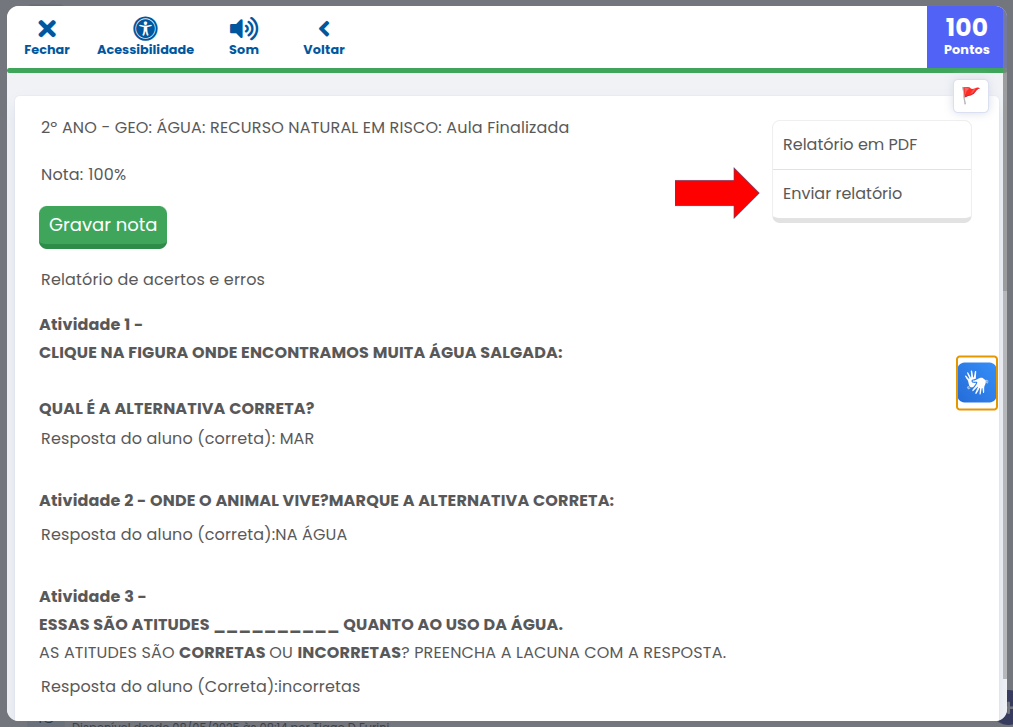The image size is (1013, 727).
Task: Click the red flag report icon
Action: point(970,95)
